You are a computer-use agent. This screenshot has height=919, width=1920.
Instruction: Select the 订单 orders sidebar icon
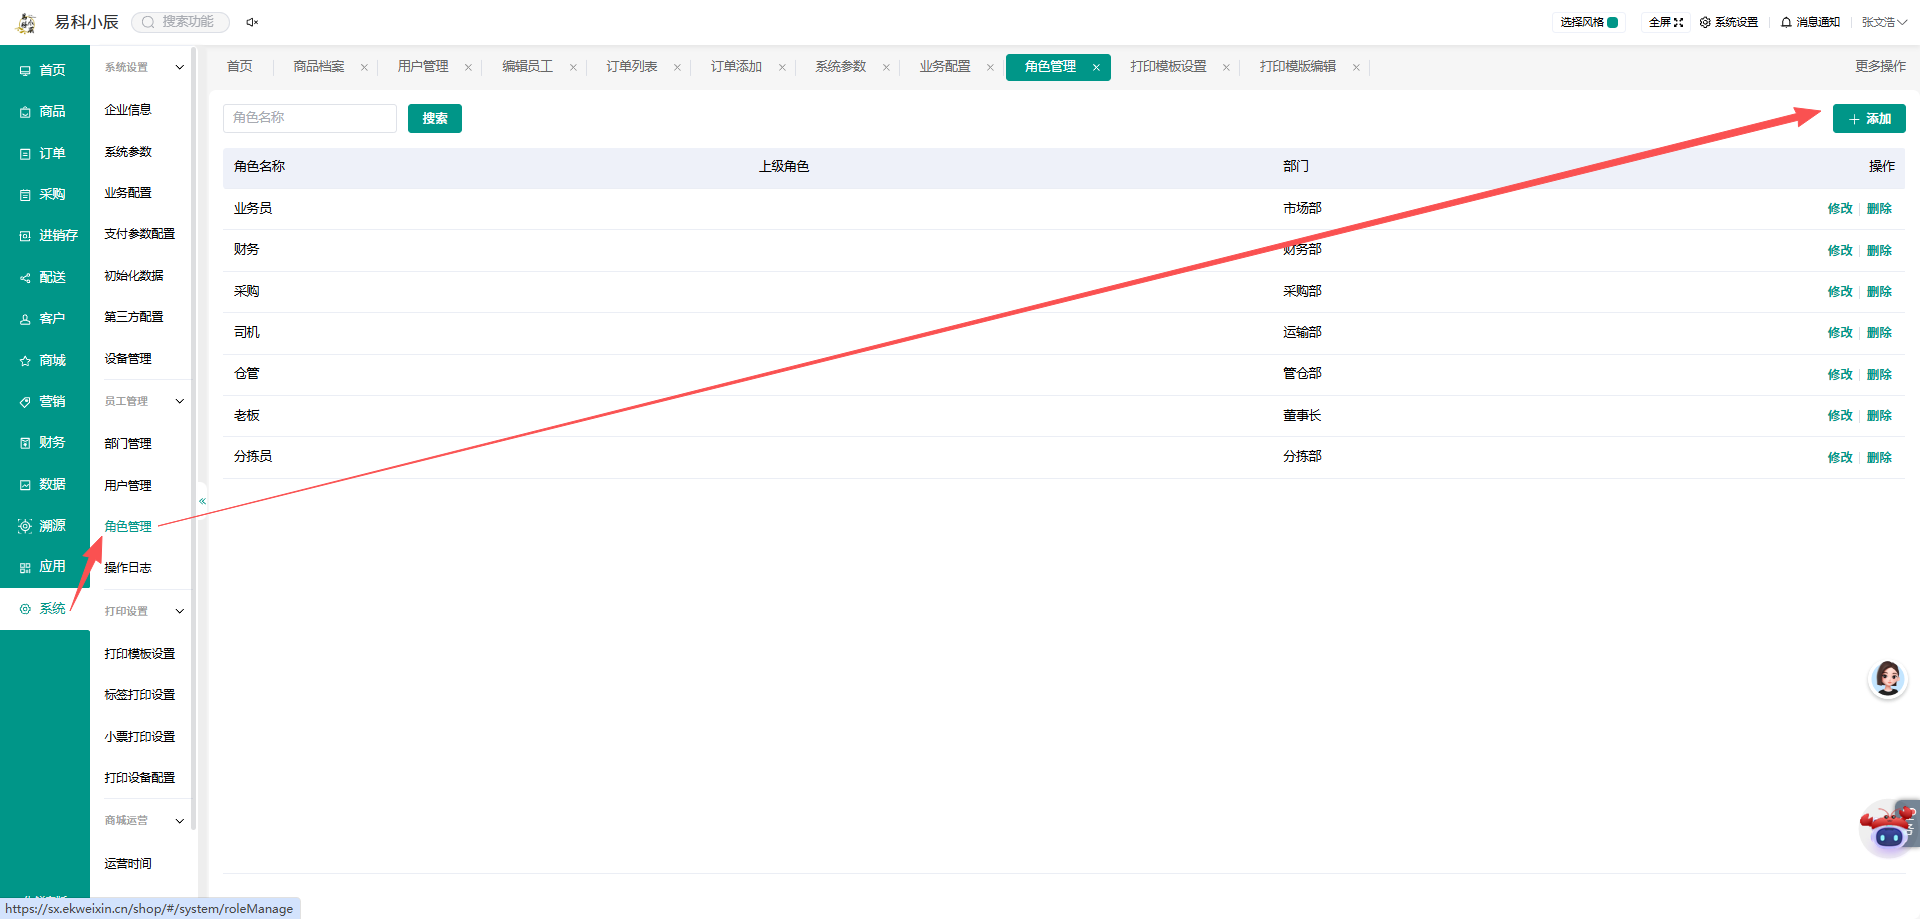click(25, 154)
